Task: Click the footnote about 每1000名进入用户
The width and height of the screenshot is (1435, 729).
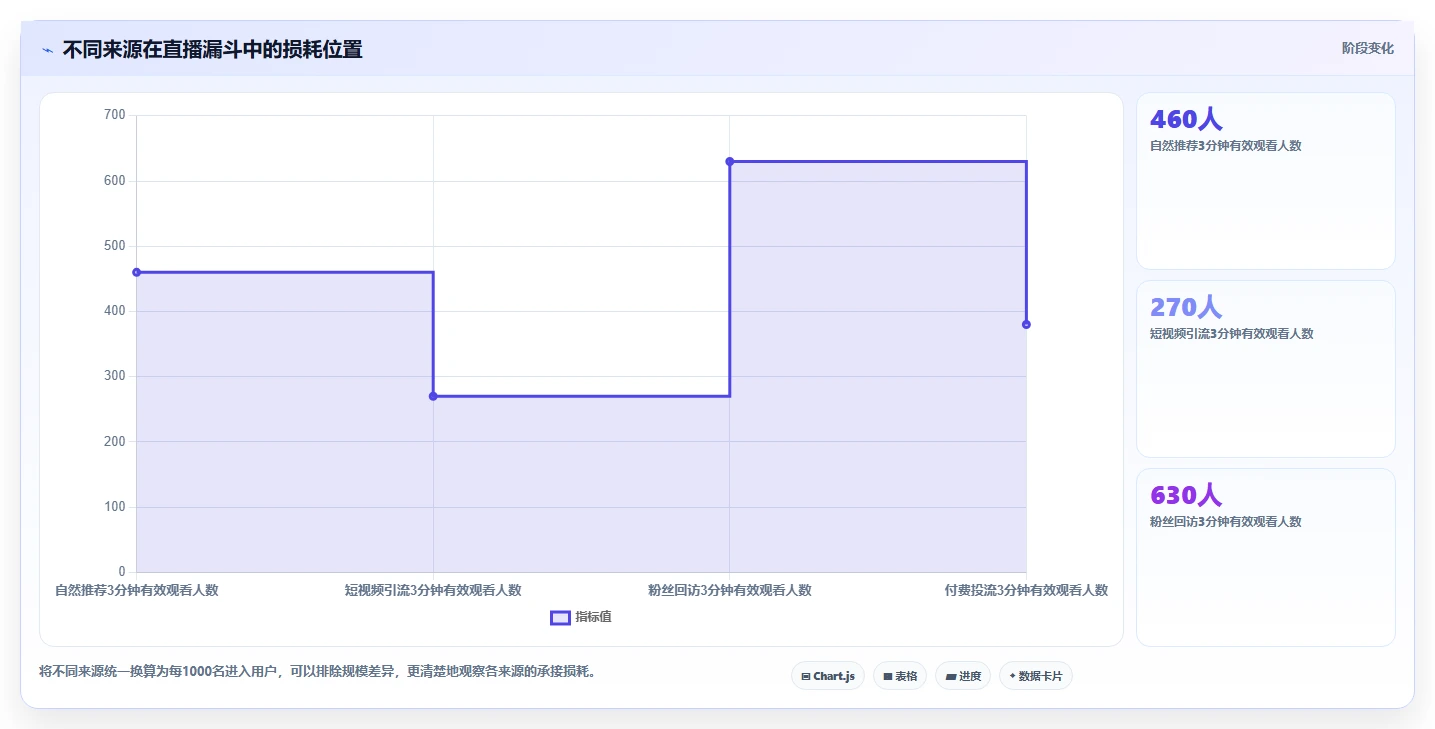Action: click(320, 671)
